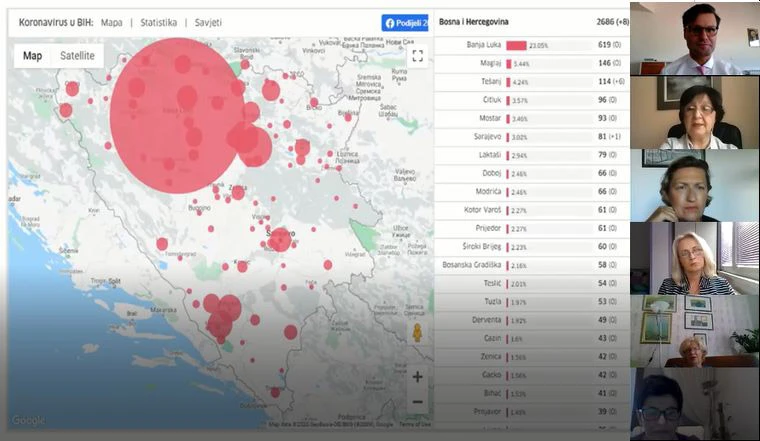
Task: Click the Bosna i Hercegovina header total
Action: [x=613, y=22]
